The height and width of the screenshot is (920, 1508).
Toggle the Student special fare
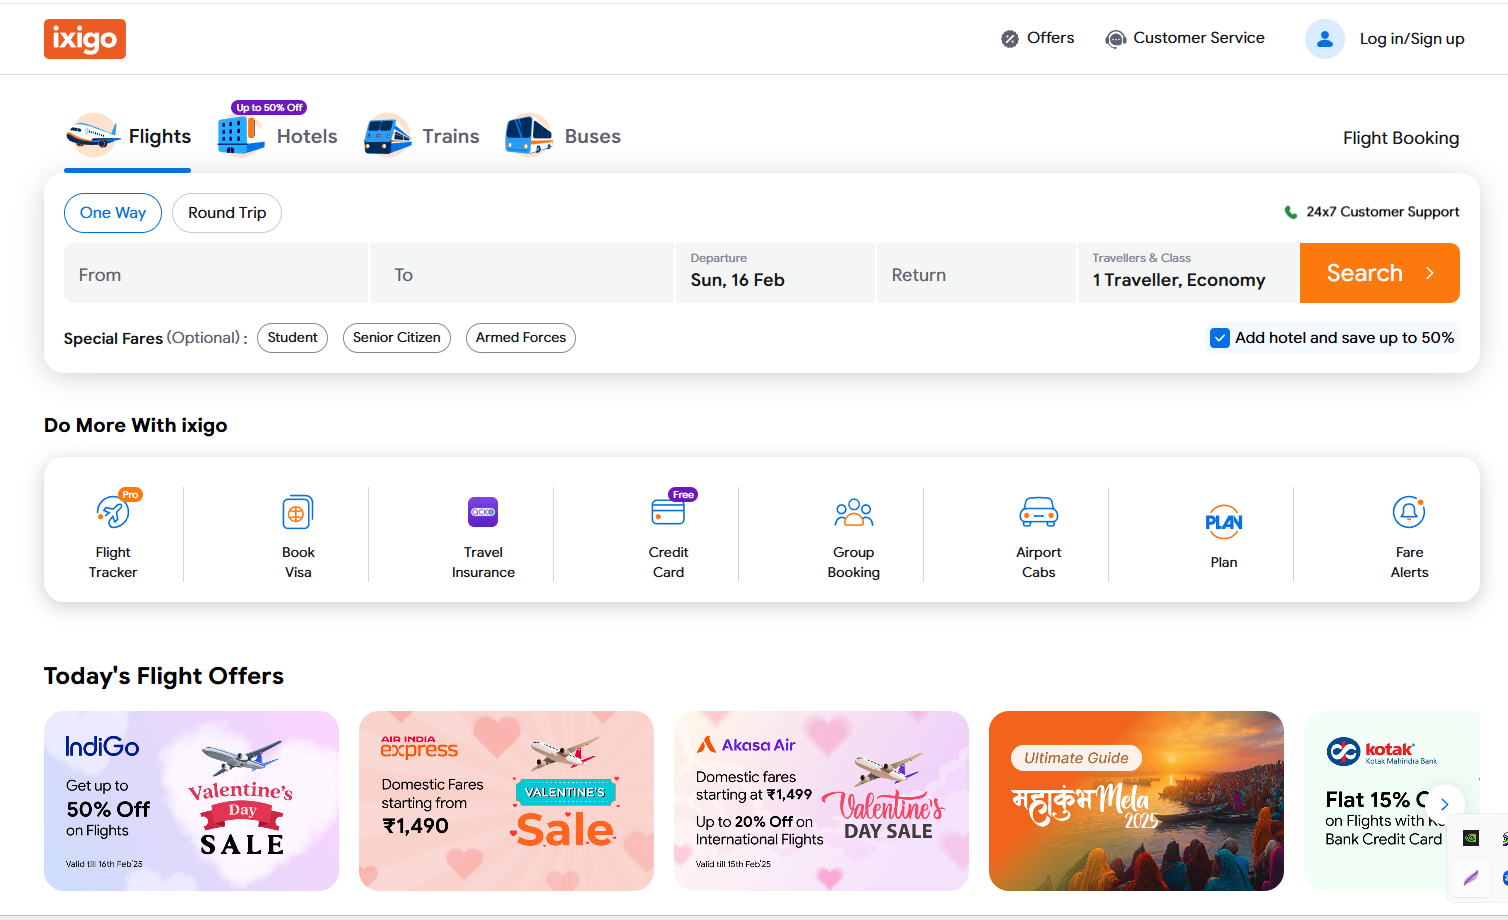point(292,338)
